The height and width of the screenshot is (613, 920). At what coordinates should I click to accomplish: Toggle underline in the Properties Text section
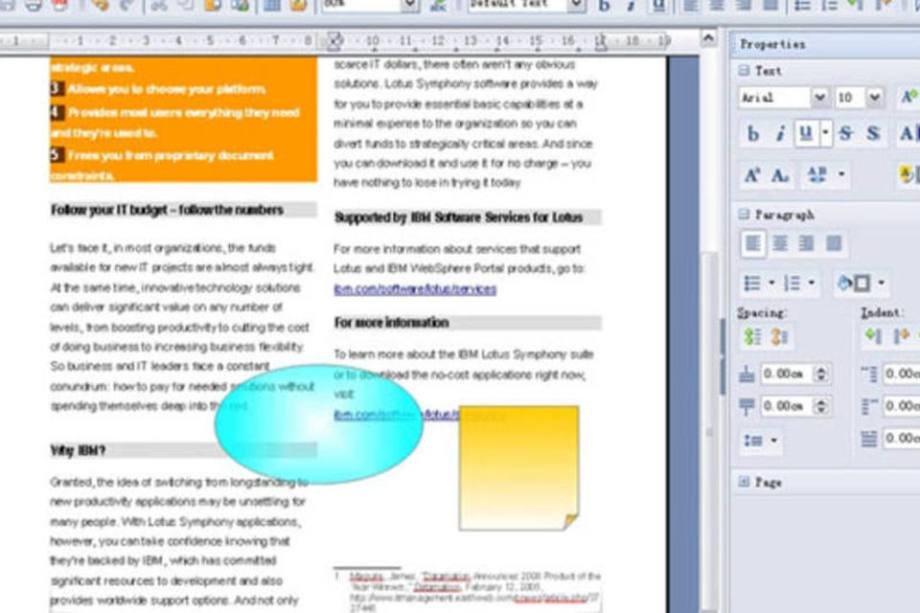click(806, 134)
